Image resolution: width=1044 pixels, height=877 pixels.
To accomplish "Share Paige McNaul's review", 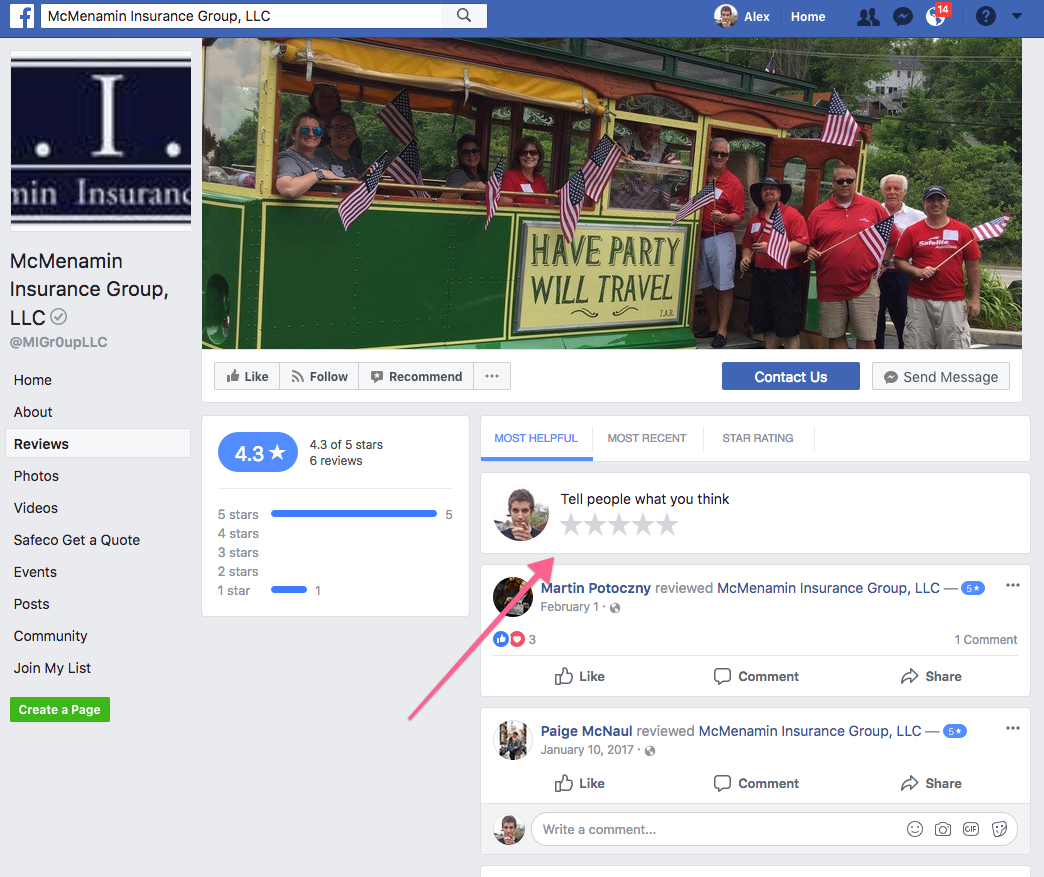I will point(931,784).
